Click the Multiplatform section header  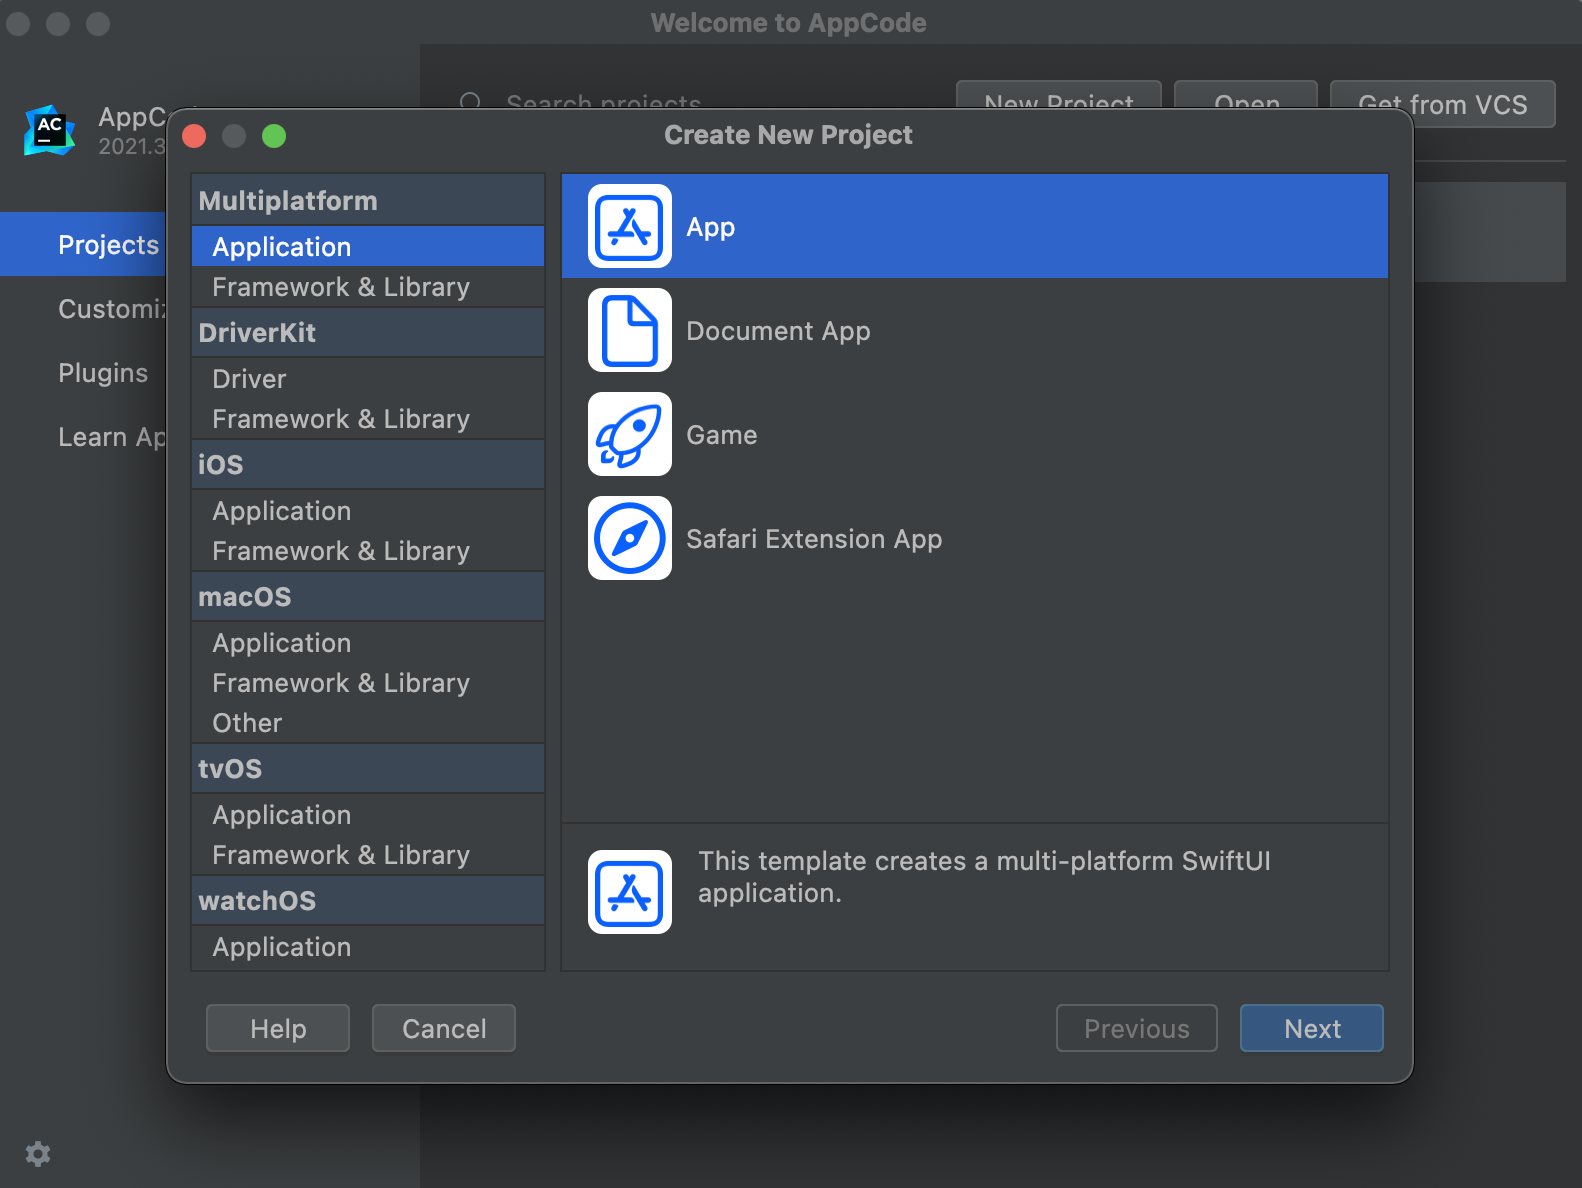click(x=368, y=200)
